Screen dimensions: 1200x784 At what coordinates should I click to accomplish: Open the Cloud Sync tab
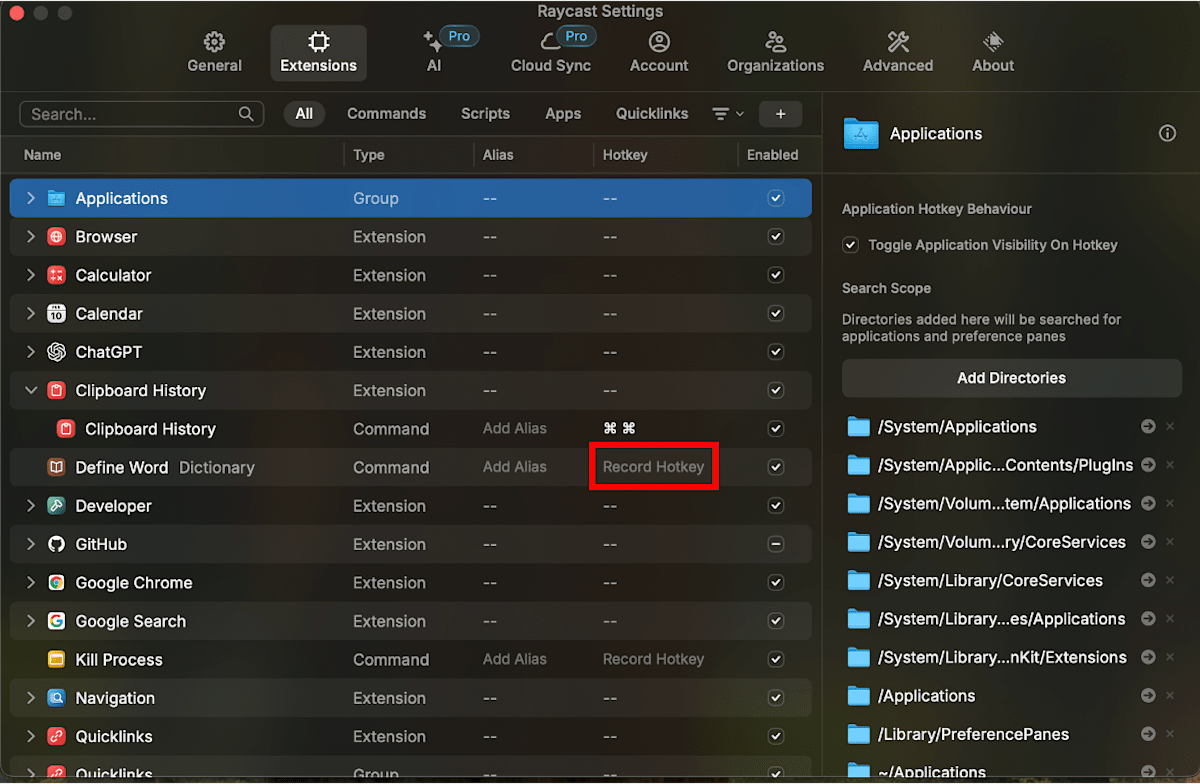(551, 53)
